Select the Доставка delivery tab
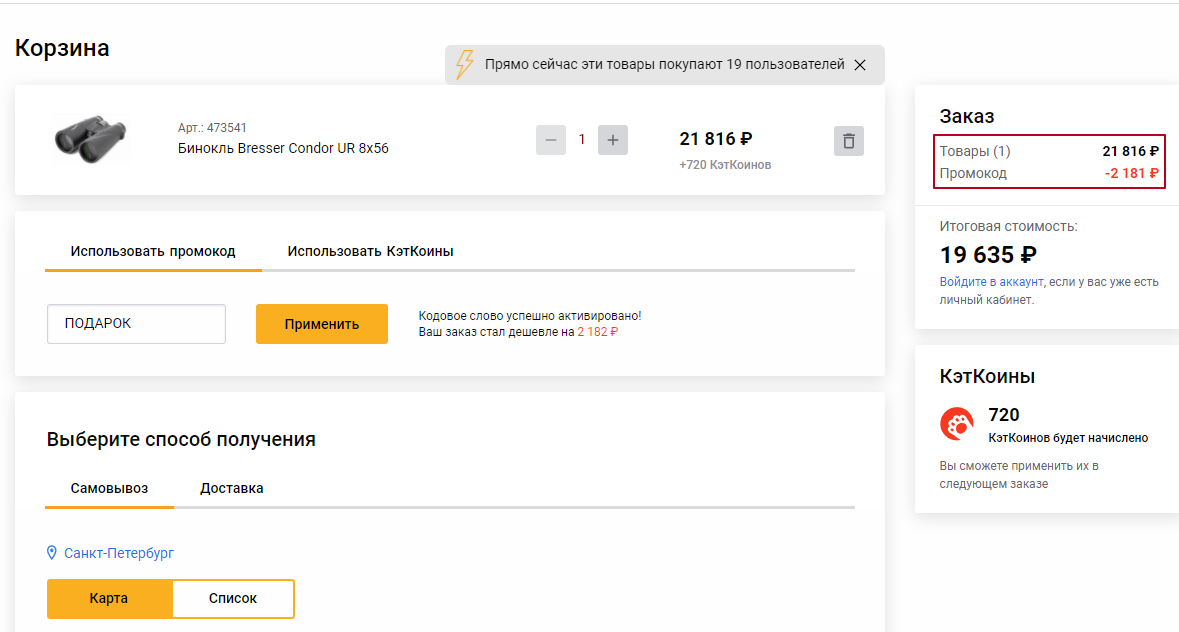 point(232,488)
